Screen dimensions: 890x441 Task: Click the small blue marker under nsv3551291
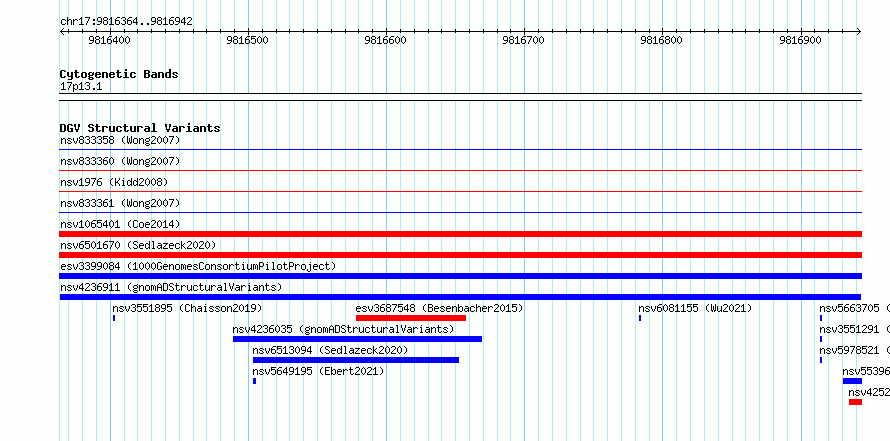click(x=821, y=339)
